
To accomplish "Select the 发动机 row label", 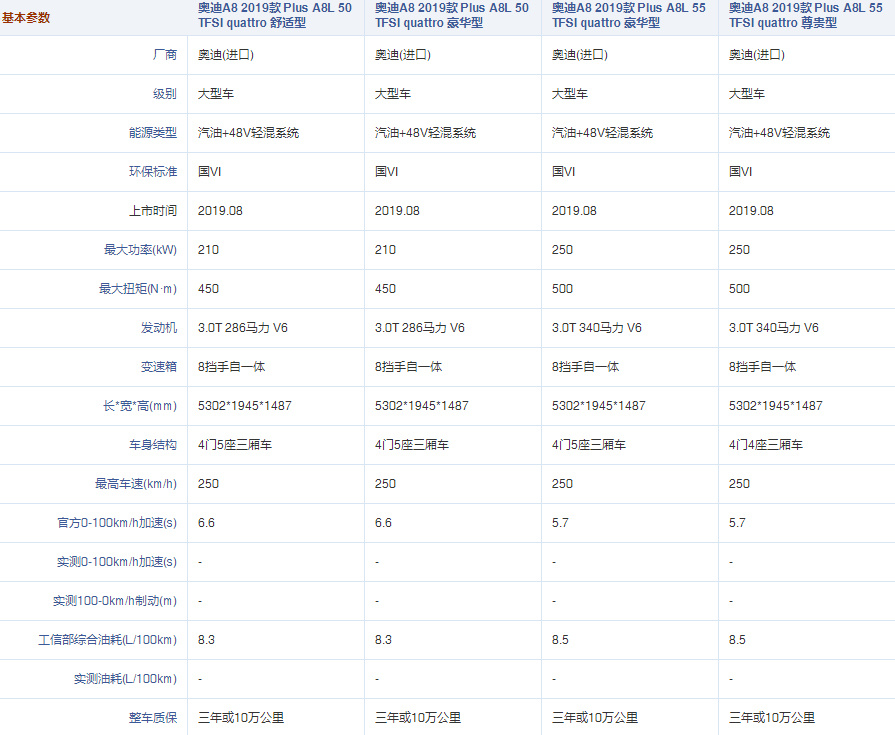I will click(x=159, y=328).
